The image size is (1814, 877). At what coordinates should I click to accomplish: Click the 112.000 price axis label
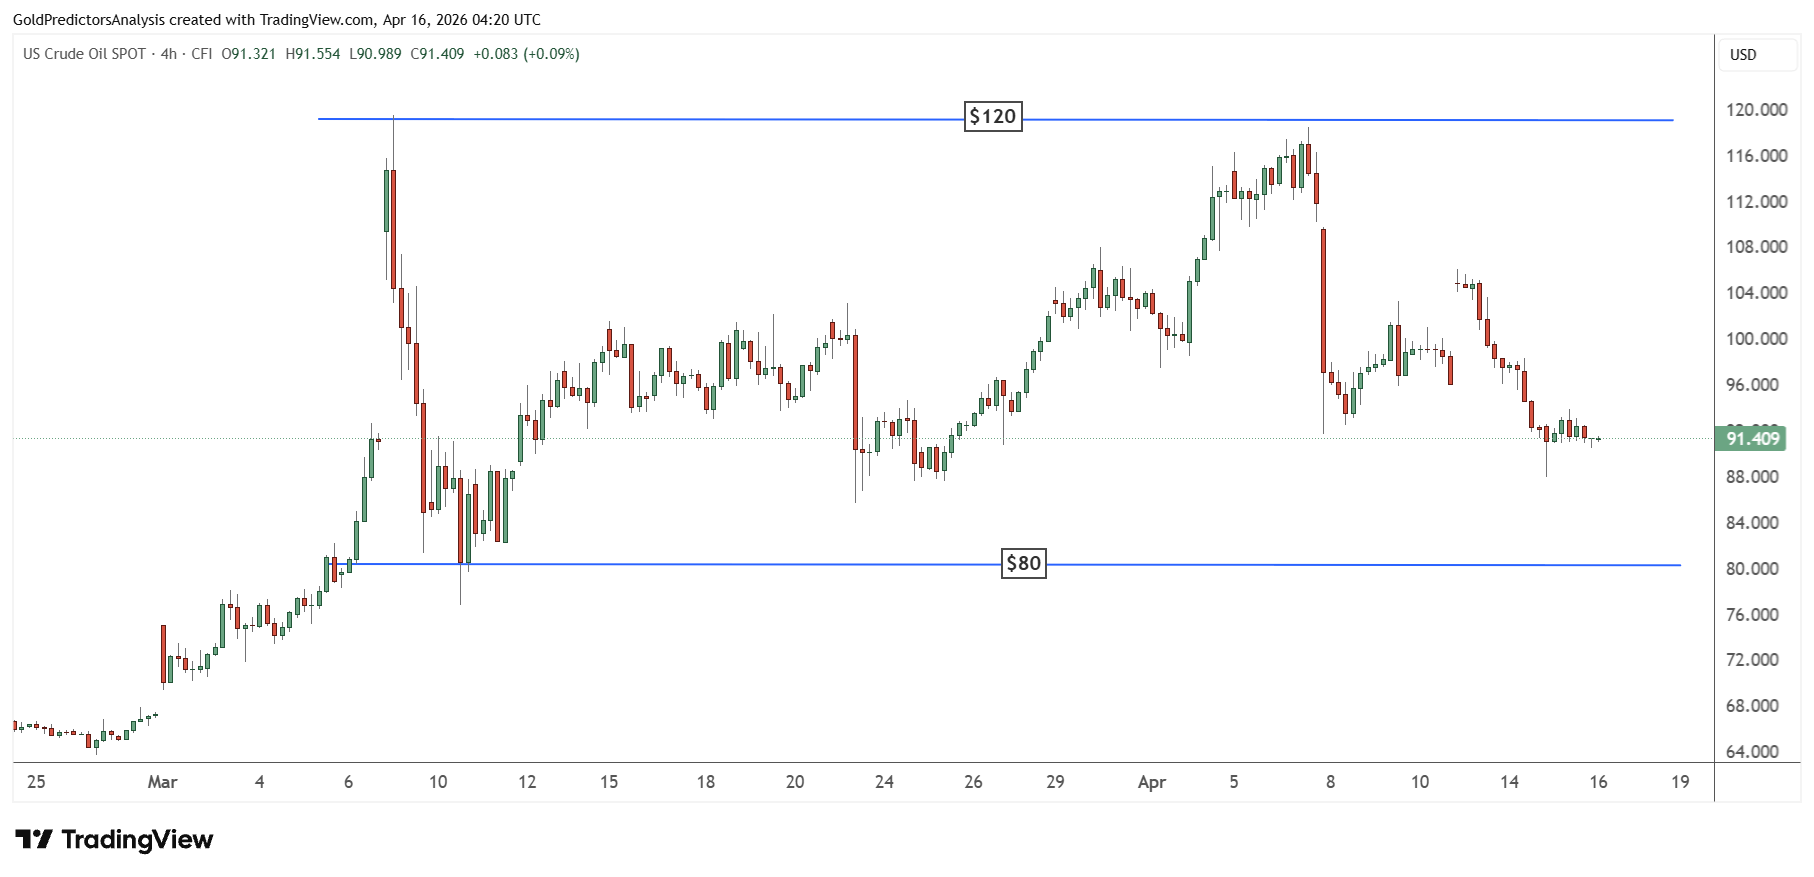pyautogui.click(x=1756, y=202)
